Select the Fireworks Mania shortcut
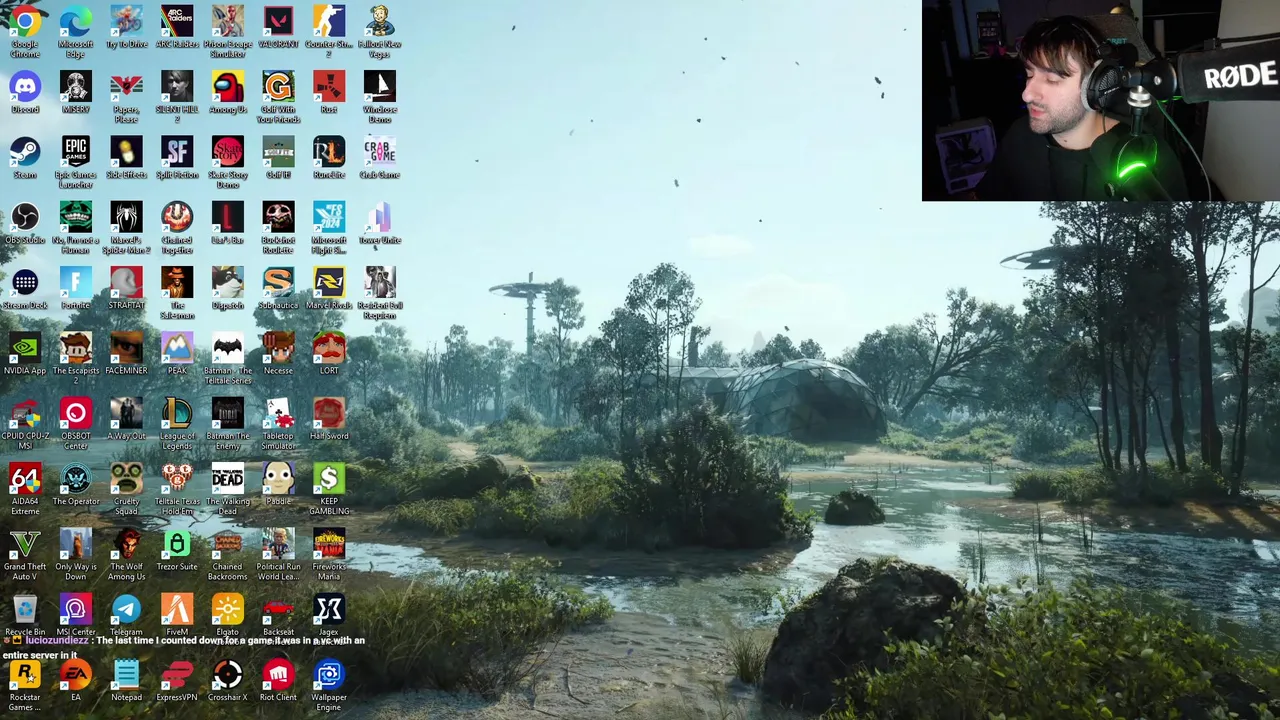This screenshot has width=1280, height=720. click(x=329, y=544)
